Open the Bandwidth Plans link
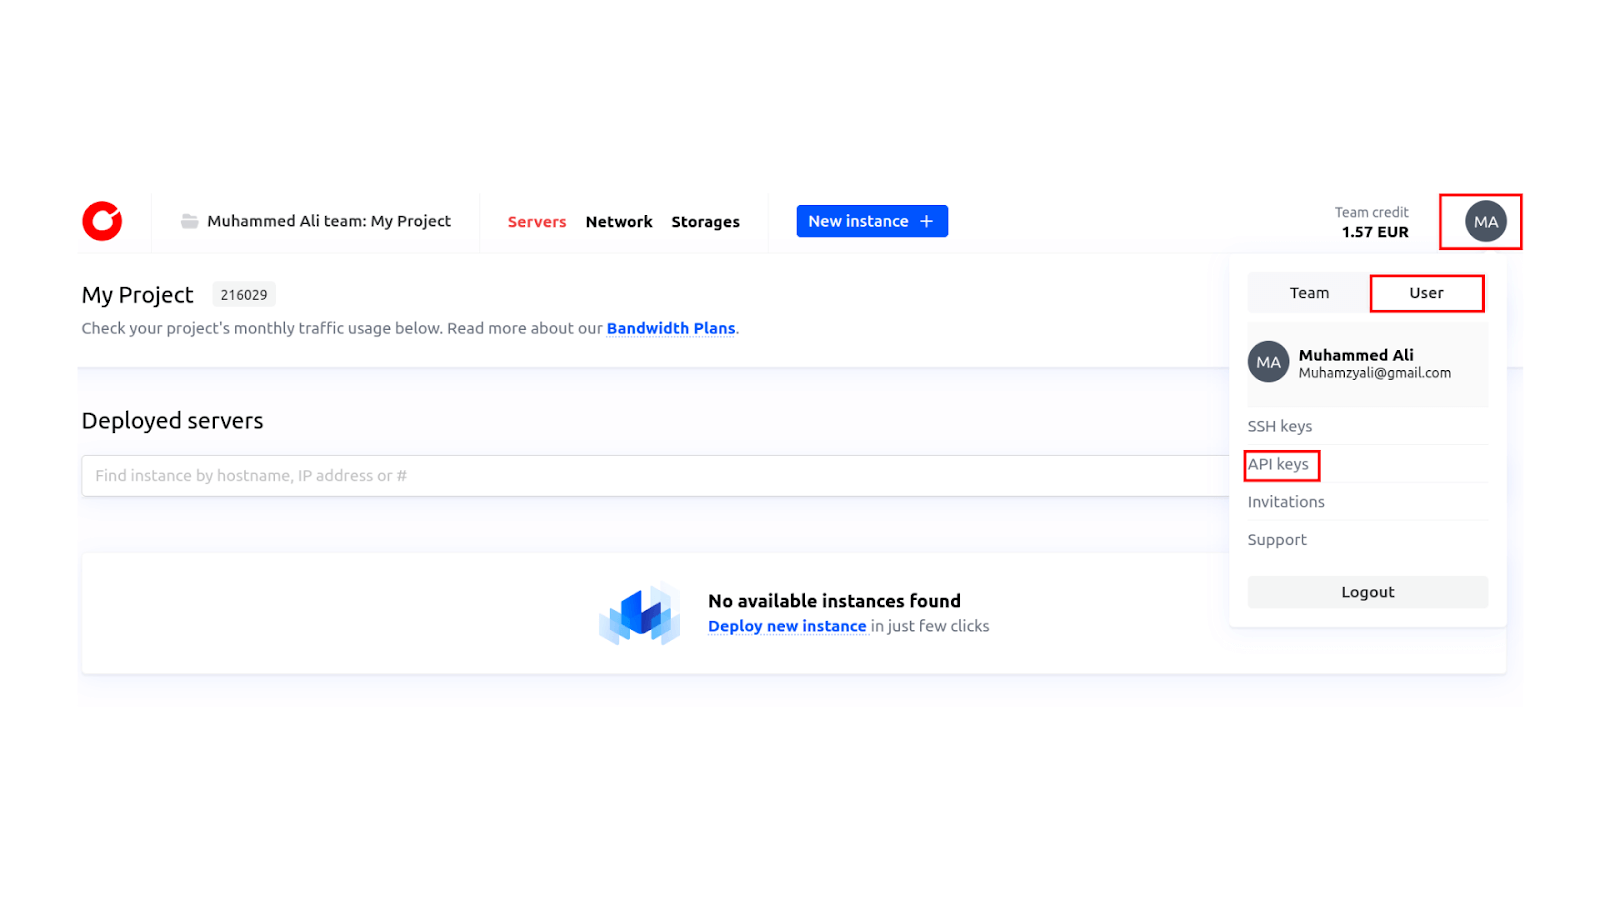This screenshot has width=1600, height=900. click(671, 328)
